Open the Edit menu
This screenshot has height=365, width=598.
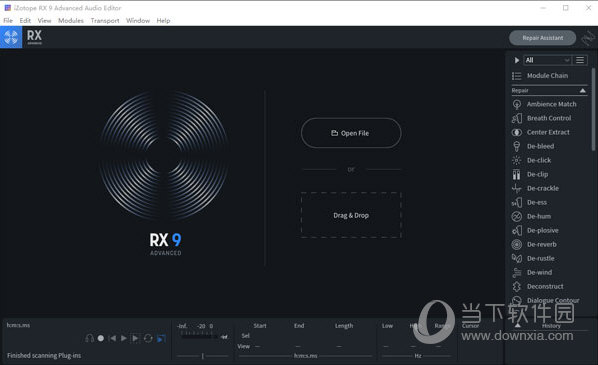point(25,21)
